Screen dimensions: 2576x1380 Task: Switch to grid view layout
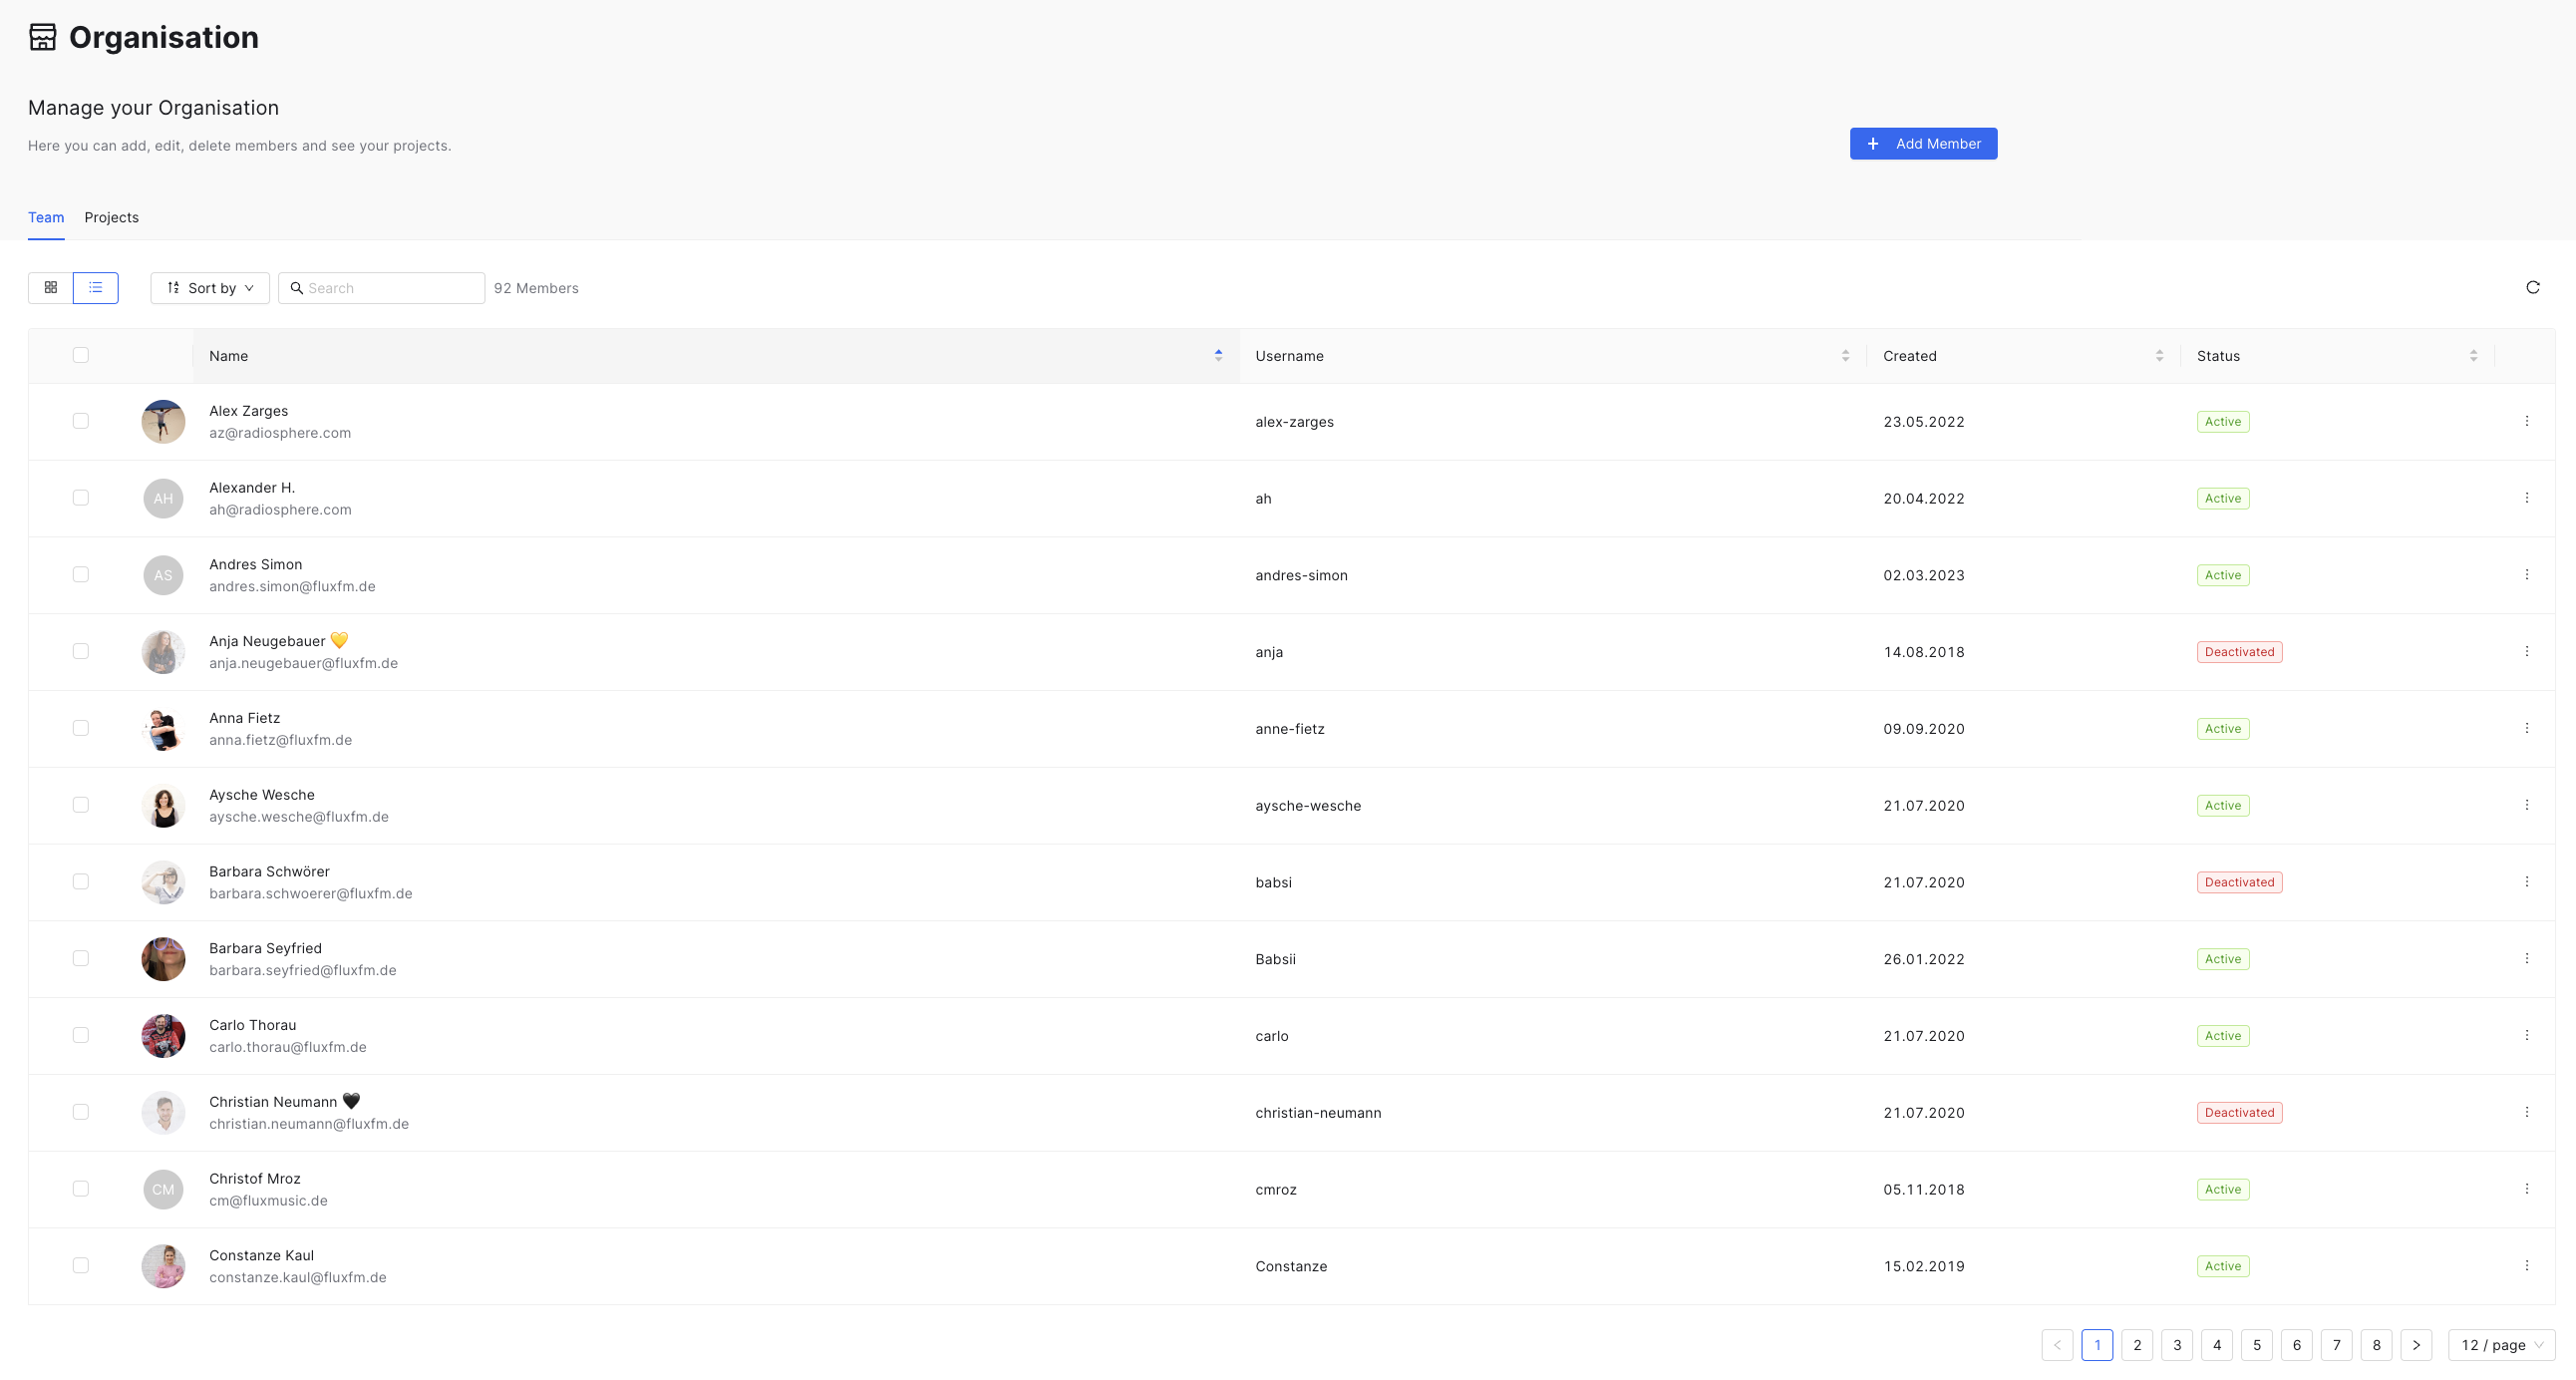pyautogui.click(x=51, y=288)
